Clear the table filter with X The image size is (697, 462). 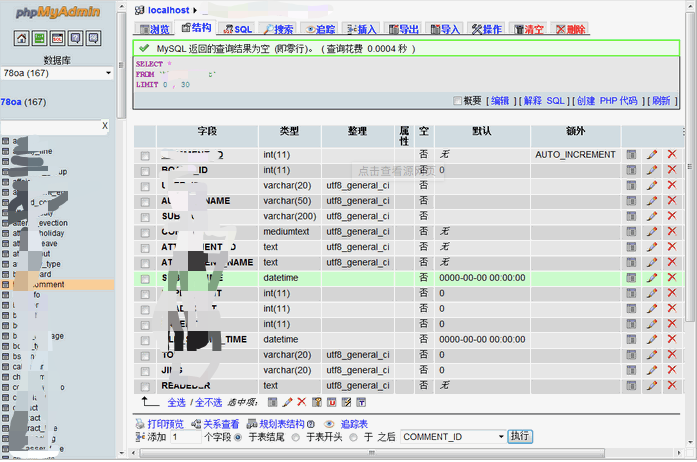105,126
